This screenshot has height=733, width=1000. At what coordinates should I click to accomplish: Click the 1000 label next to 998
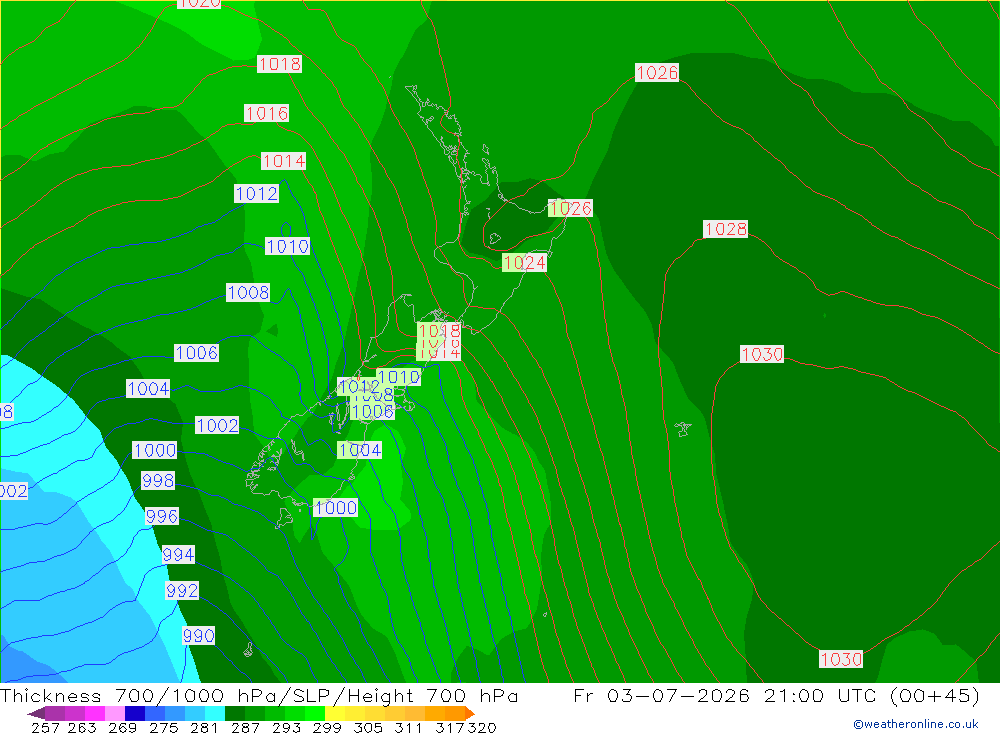point(155,450)
